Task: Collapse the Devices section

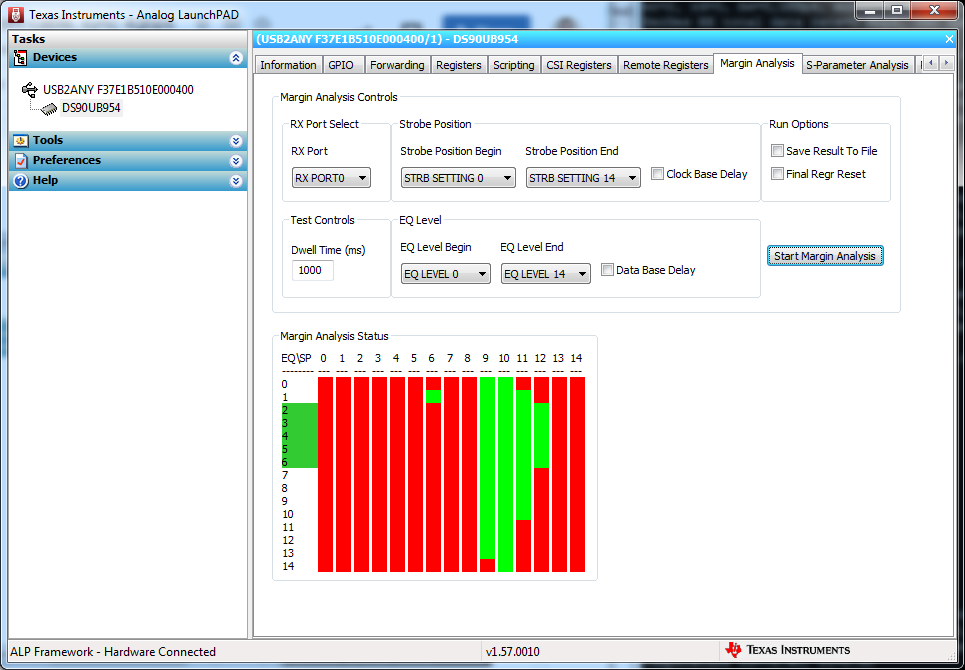Action: coord(236,58)
